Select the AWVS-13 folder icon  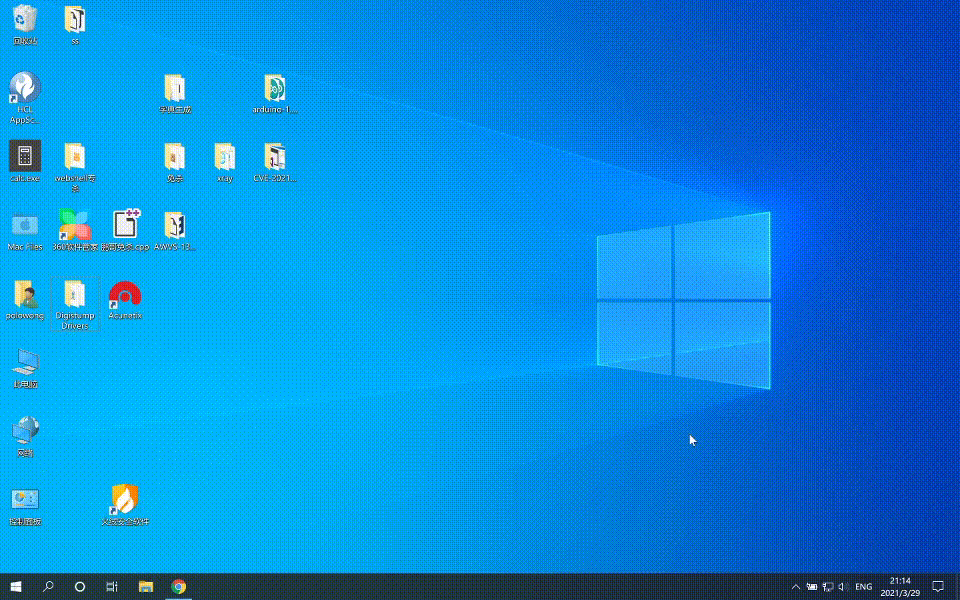pos(174,231)
